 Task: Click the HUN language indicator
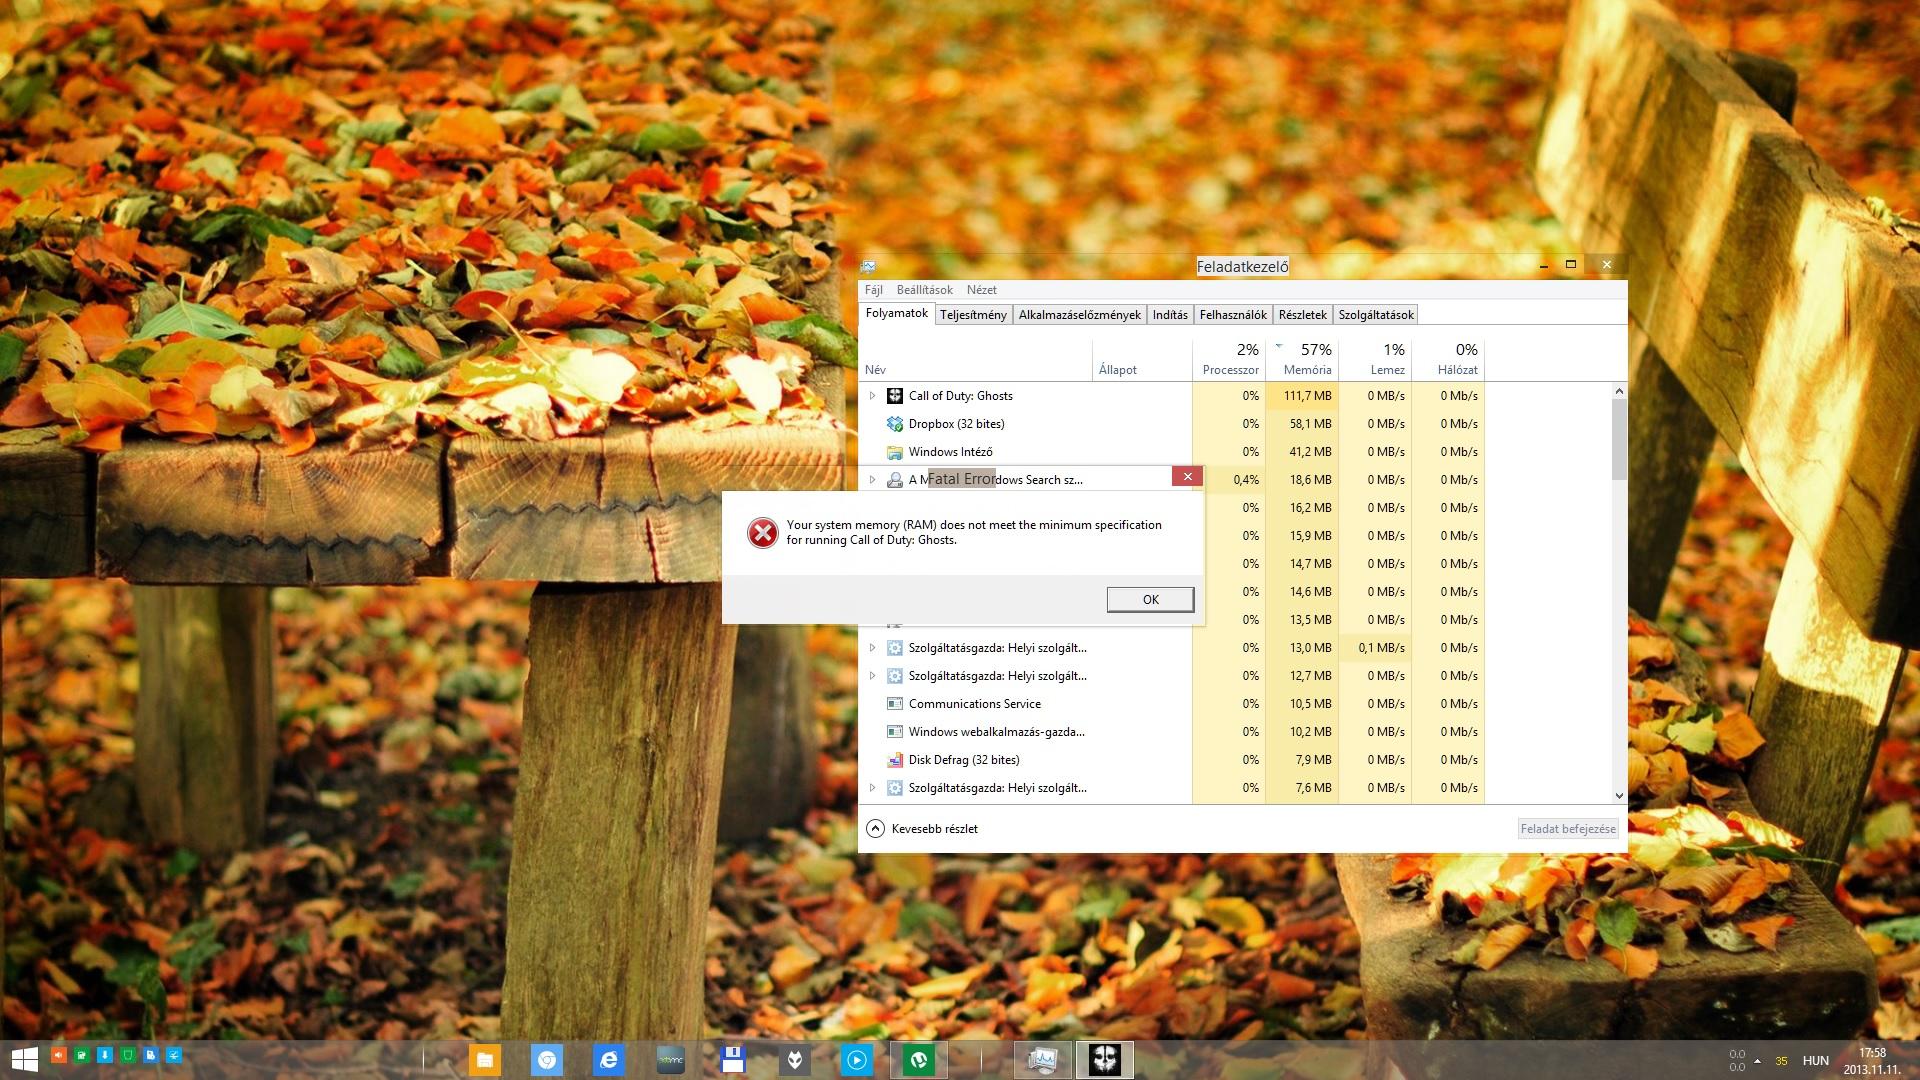click(x=1815, y=1061)
